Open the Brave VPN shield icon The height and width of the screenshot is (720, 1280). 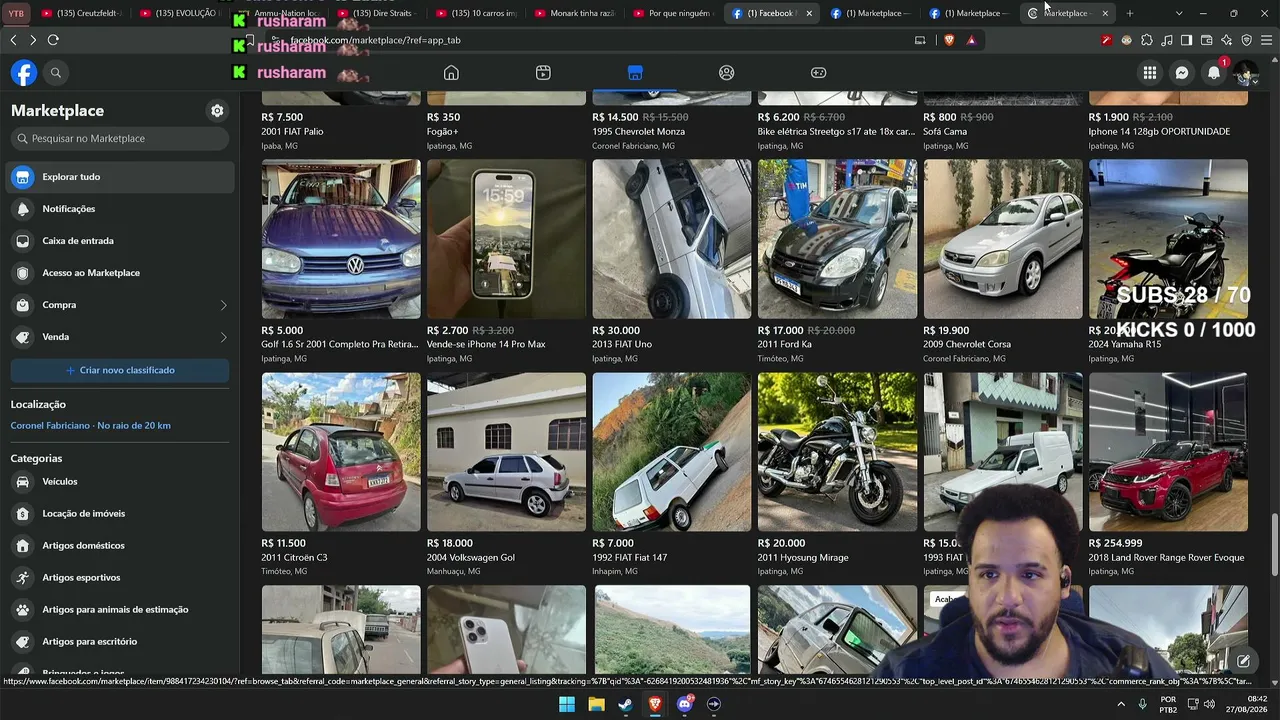tap(1246, 40)
